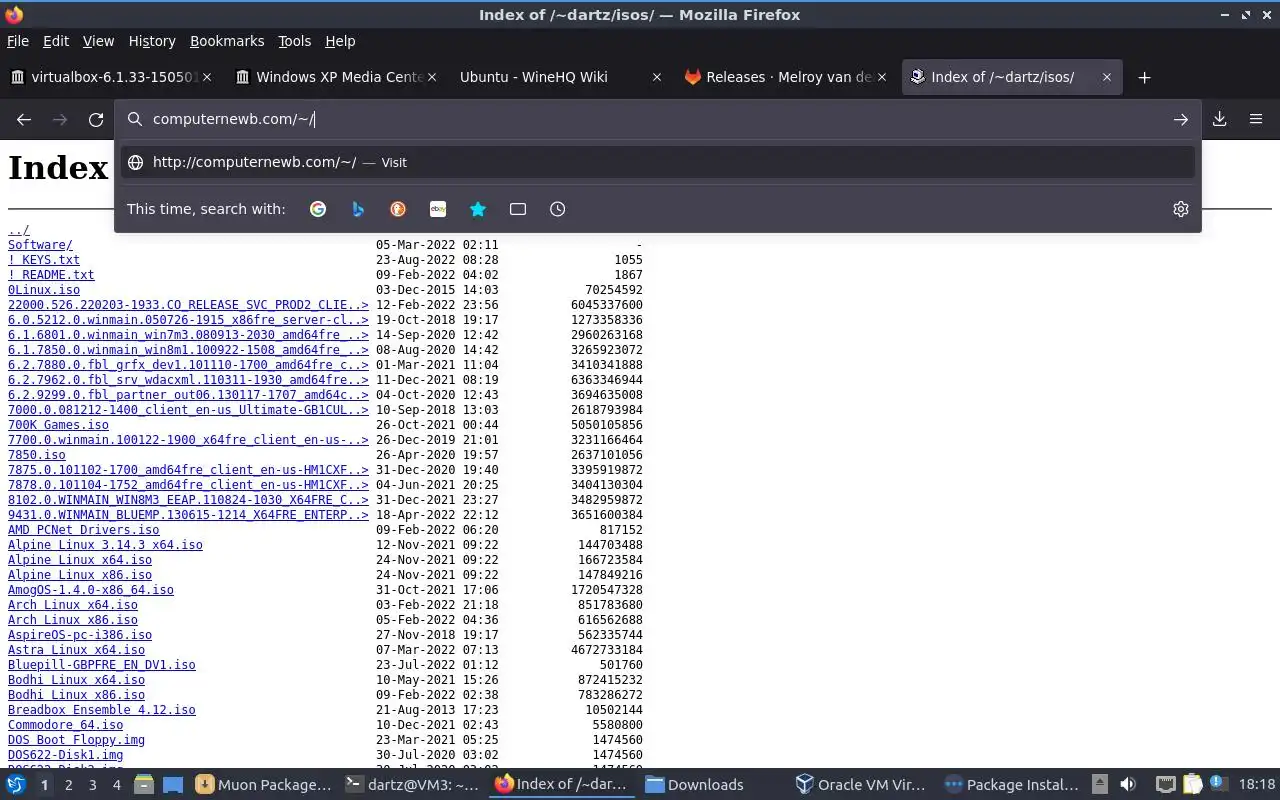Search open tabs using the tab icon
Viewport: 1280px width, 800px height.
click(518, 209)
